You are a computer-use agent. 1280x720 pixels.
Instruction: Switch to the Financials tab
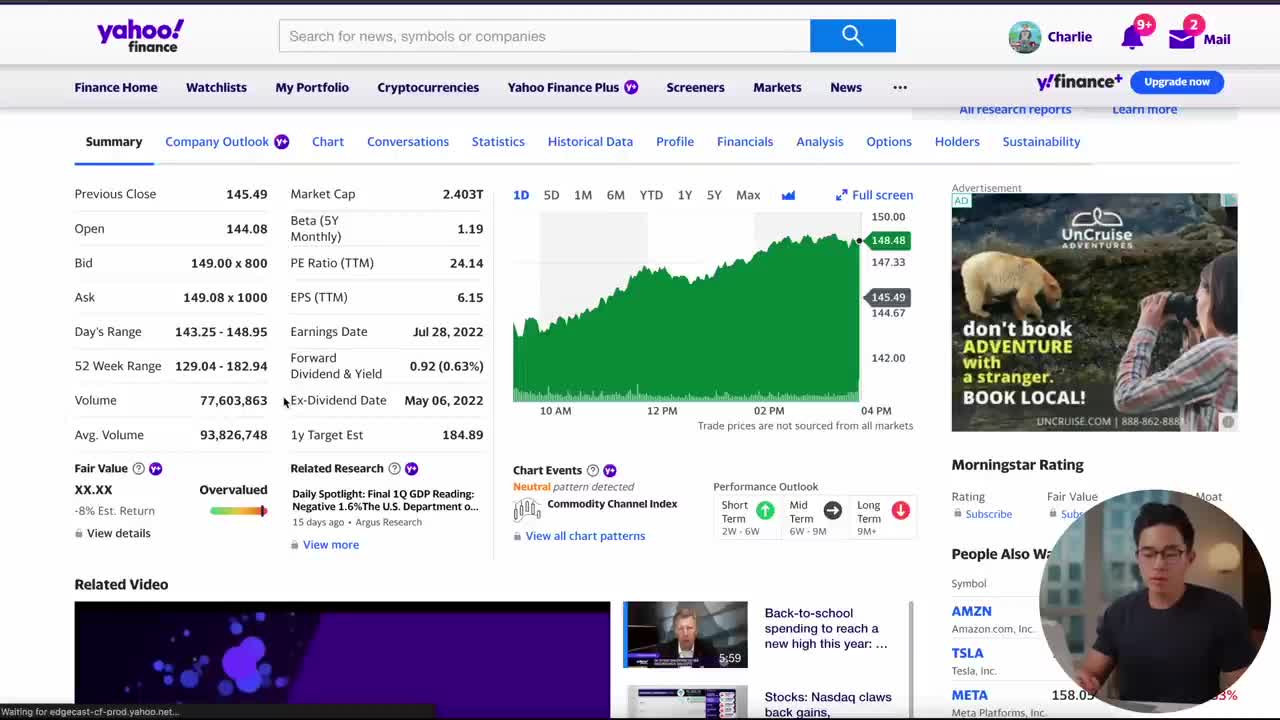tap(745, 141)
